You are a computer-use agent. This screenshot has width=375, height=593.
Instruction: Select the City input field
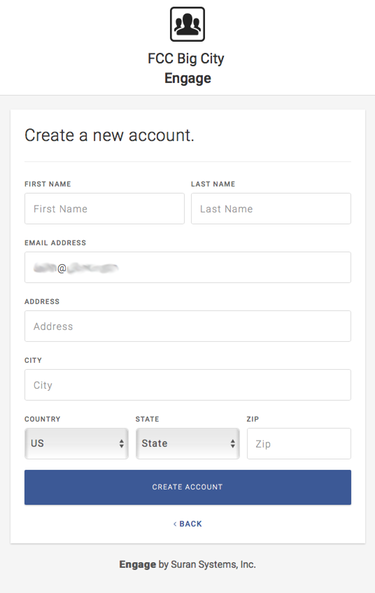point(188,385)
